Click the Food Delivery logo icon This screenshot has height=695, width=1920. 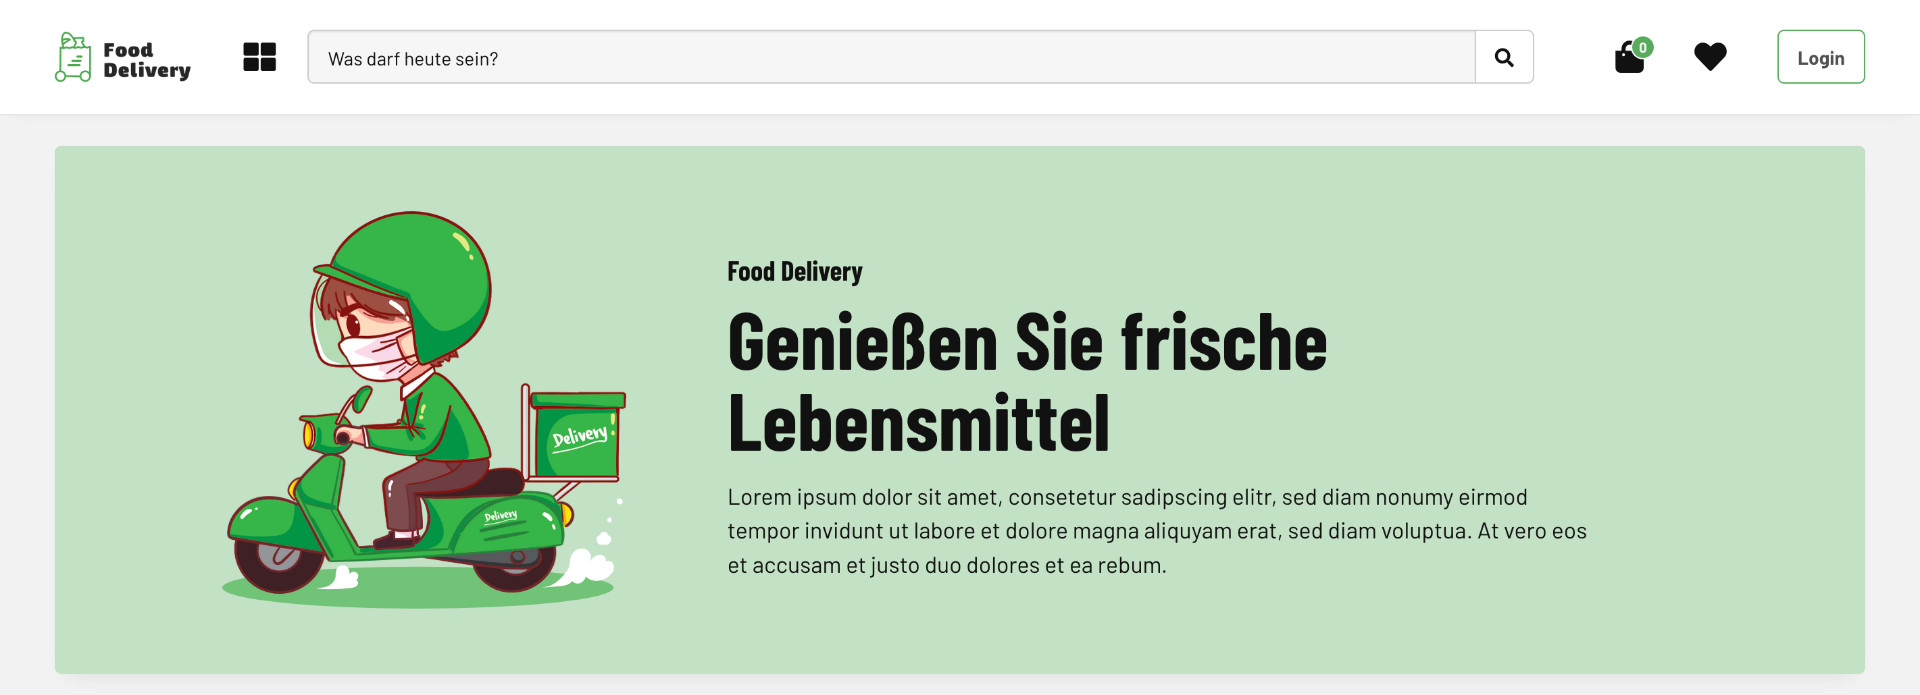click(73, 57)
